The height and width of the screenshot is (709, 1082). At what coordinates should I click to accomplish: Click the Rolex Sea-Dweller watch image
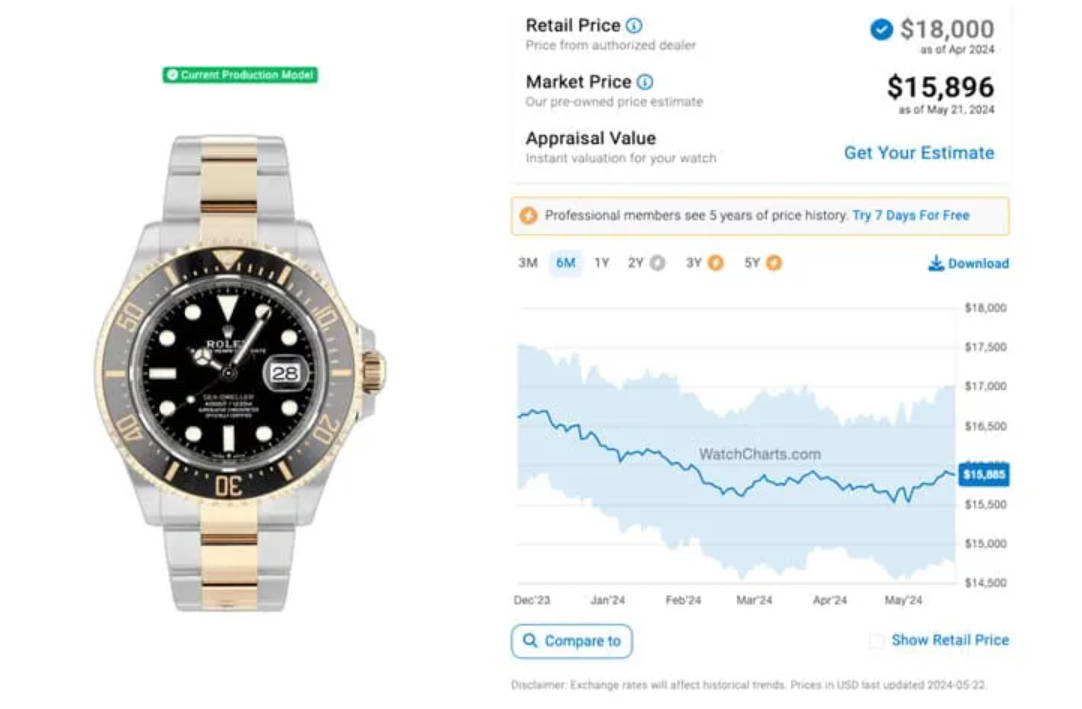pos(239,373)
